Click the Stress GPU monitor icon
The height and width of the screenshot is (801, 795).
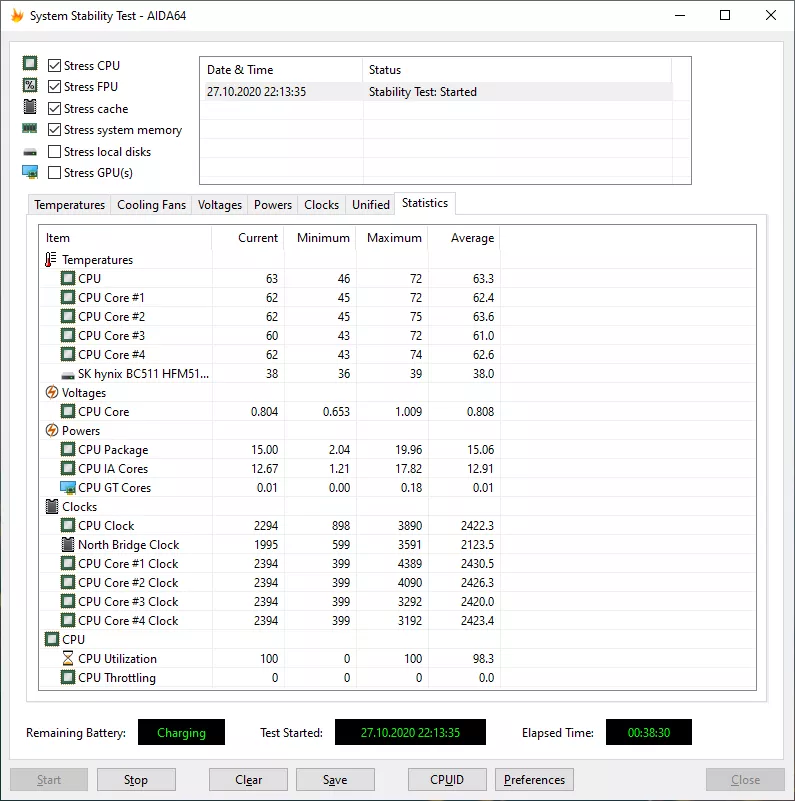(x=30, y=172)
